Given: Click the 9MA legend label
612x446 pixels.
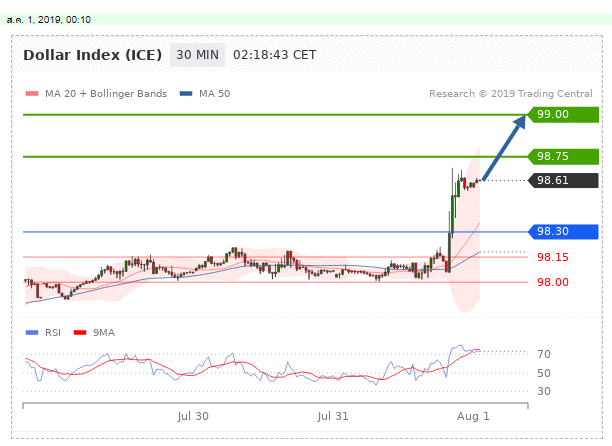Looking at the screenshot, I should click(104, 332).
